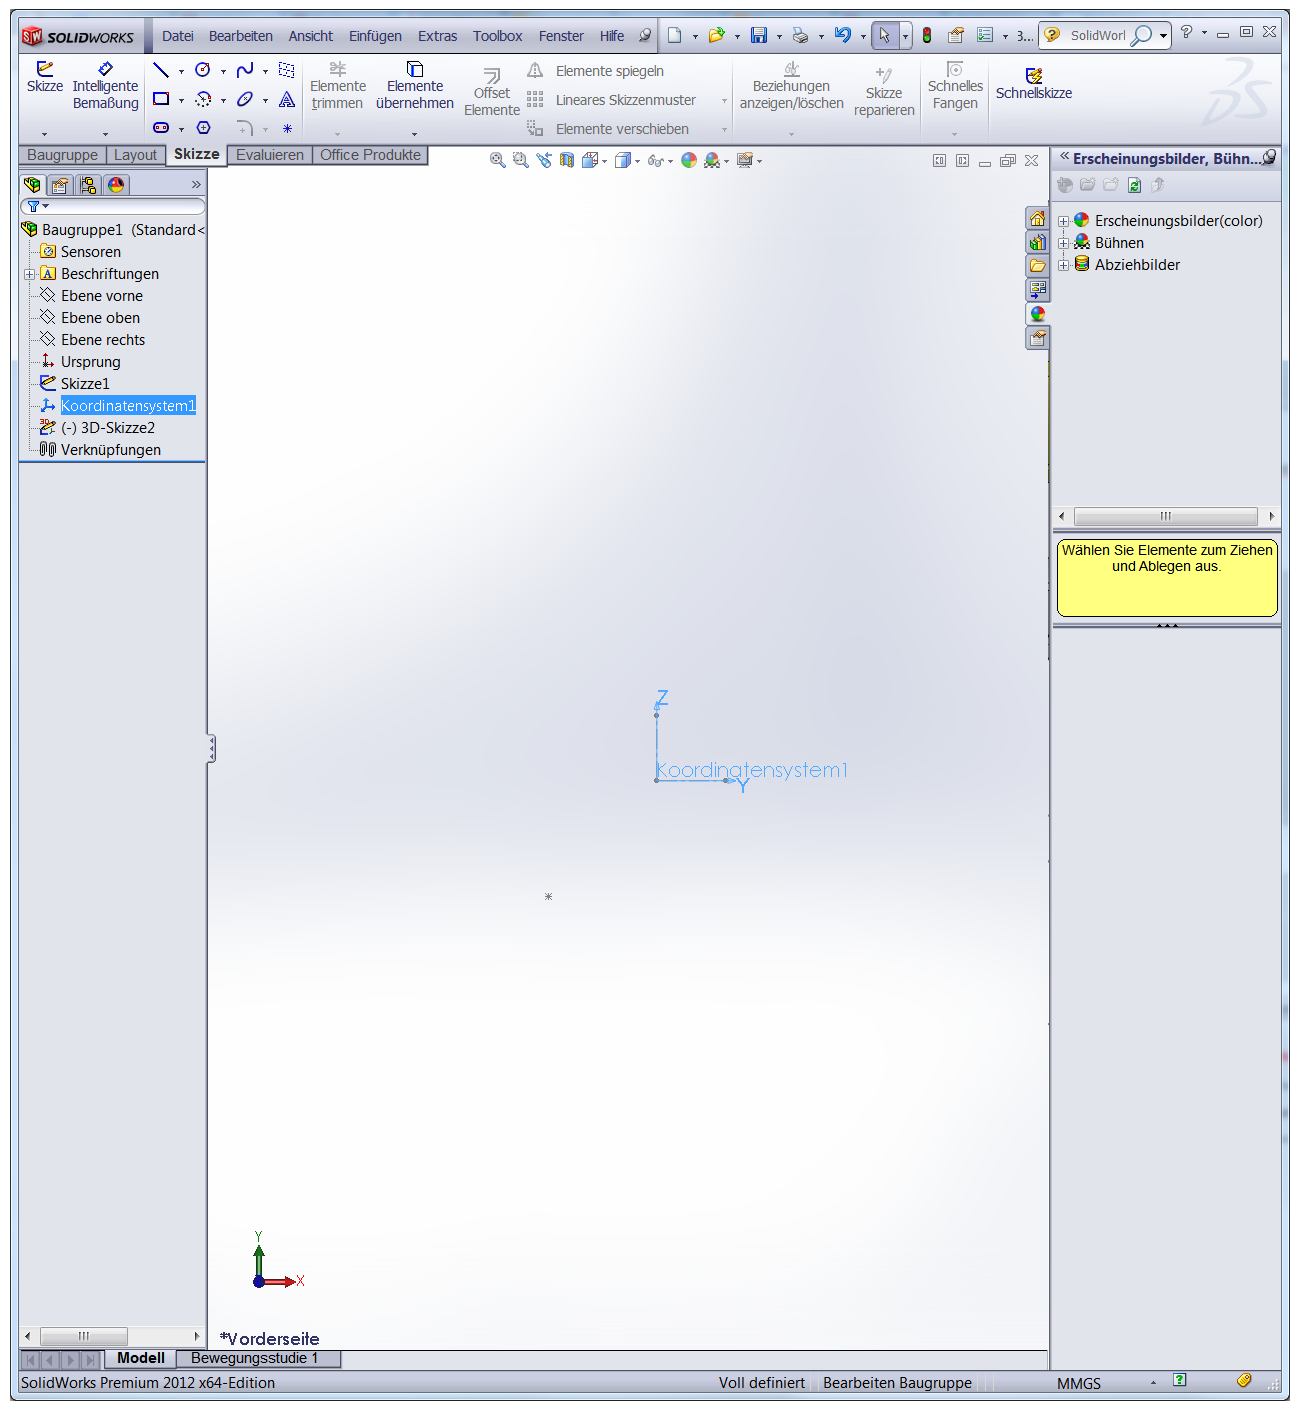Pin the Erscheinungsbilder task pane
Screen dimensions: 1303x1425
[1269, 158]
